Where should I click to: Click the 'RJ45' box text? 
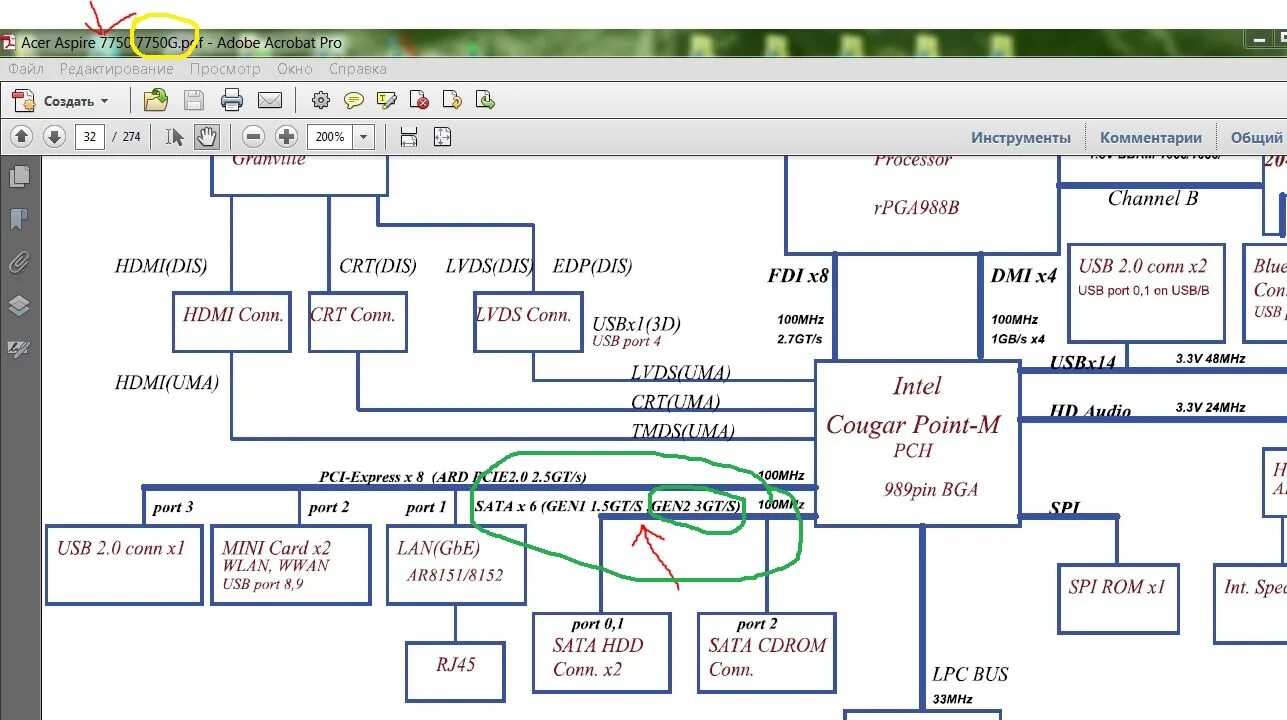(456, 664)
